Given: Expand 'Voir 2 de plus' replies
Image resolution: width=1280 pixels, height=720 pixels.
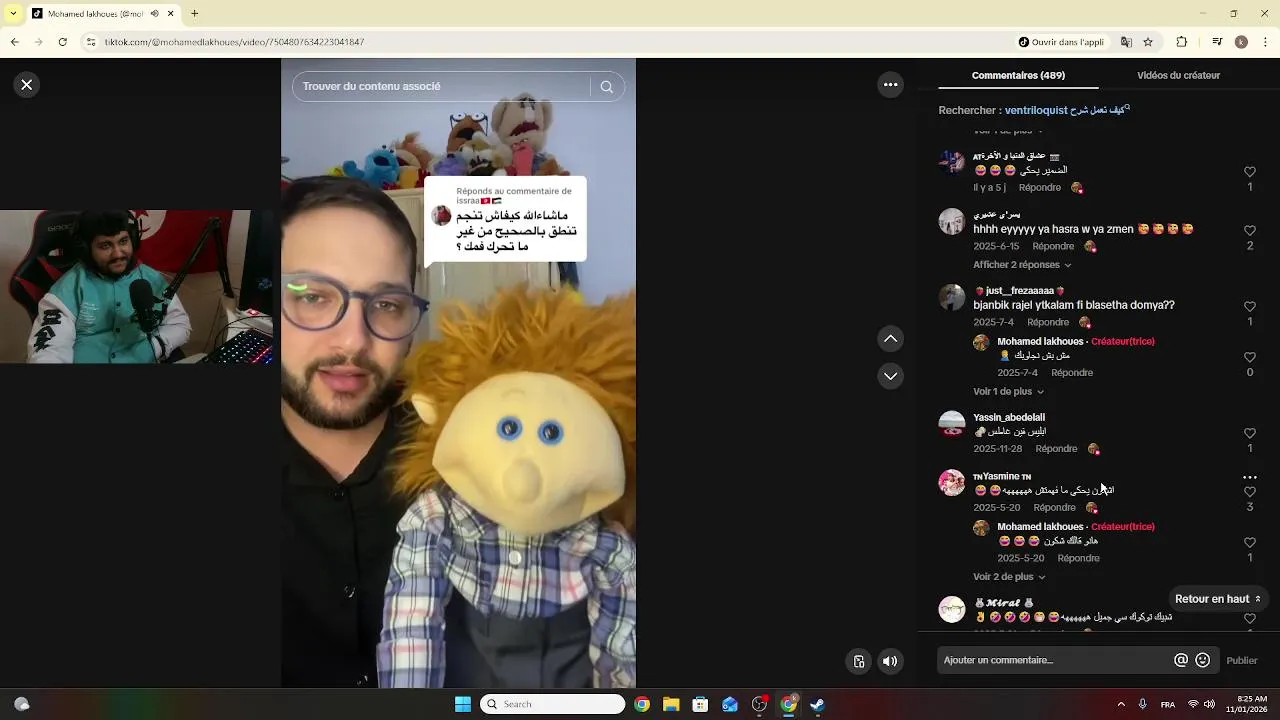Looking at the screenshot, I should click(x=1009, y=577).
